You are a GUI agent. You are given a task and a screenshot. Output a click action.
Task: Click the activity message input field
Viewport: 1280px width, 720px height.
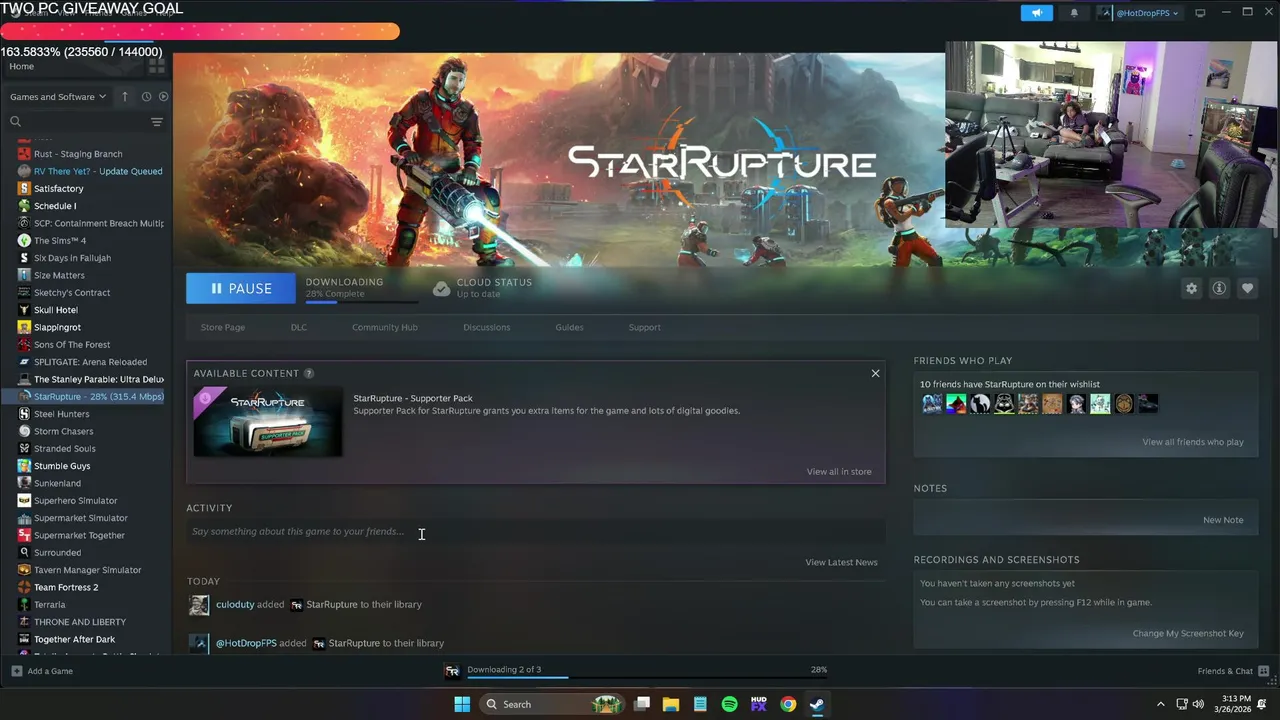tap(535, 531)
